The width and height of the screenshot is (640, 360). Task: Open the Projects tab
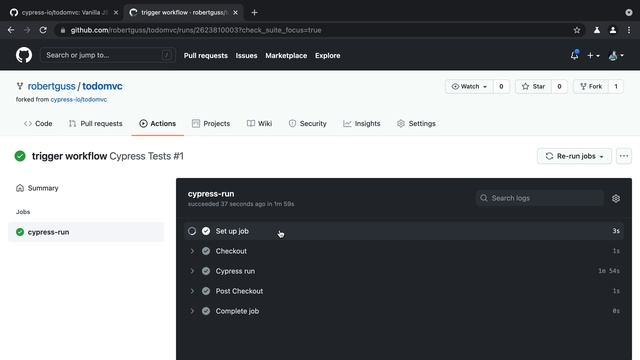click(211, 123)
